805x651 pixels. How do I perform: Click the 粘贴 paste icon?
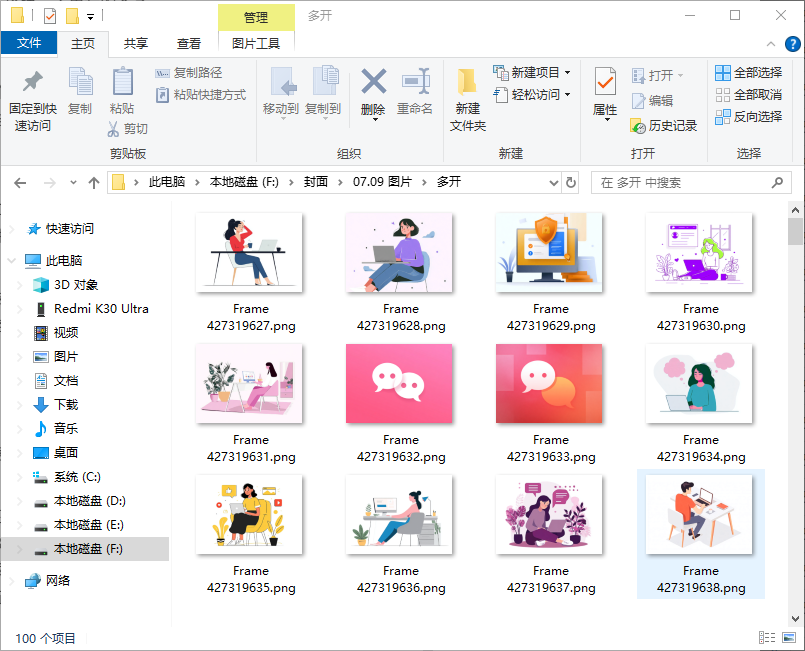pyautogui.click(x=123, y=81)
